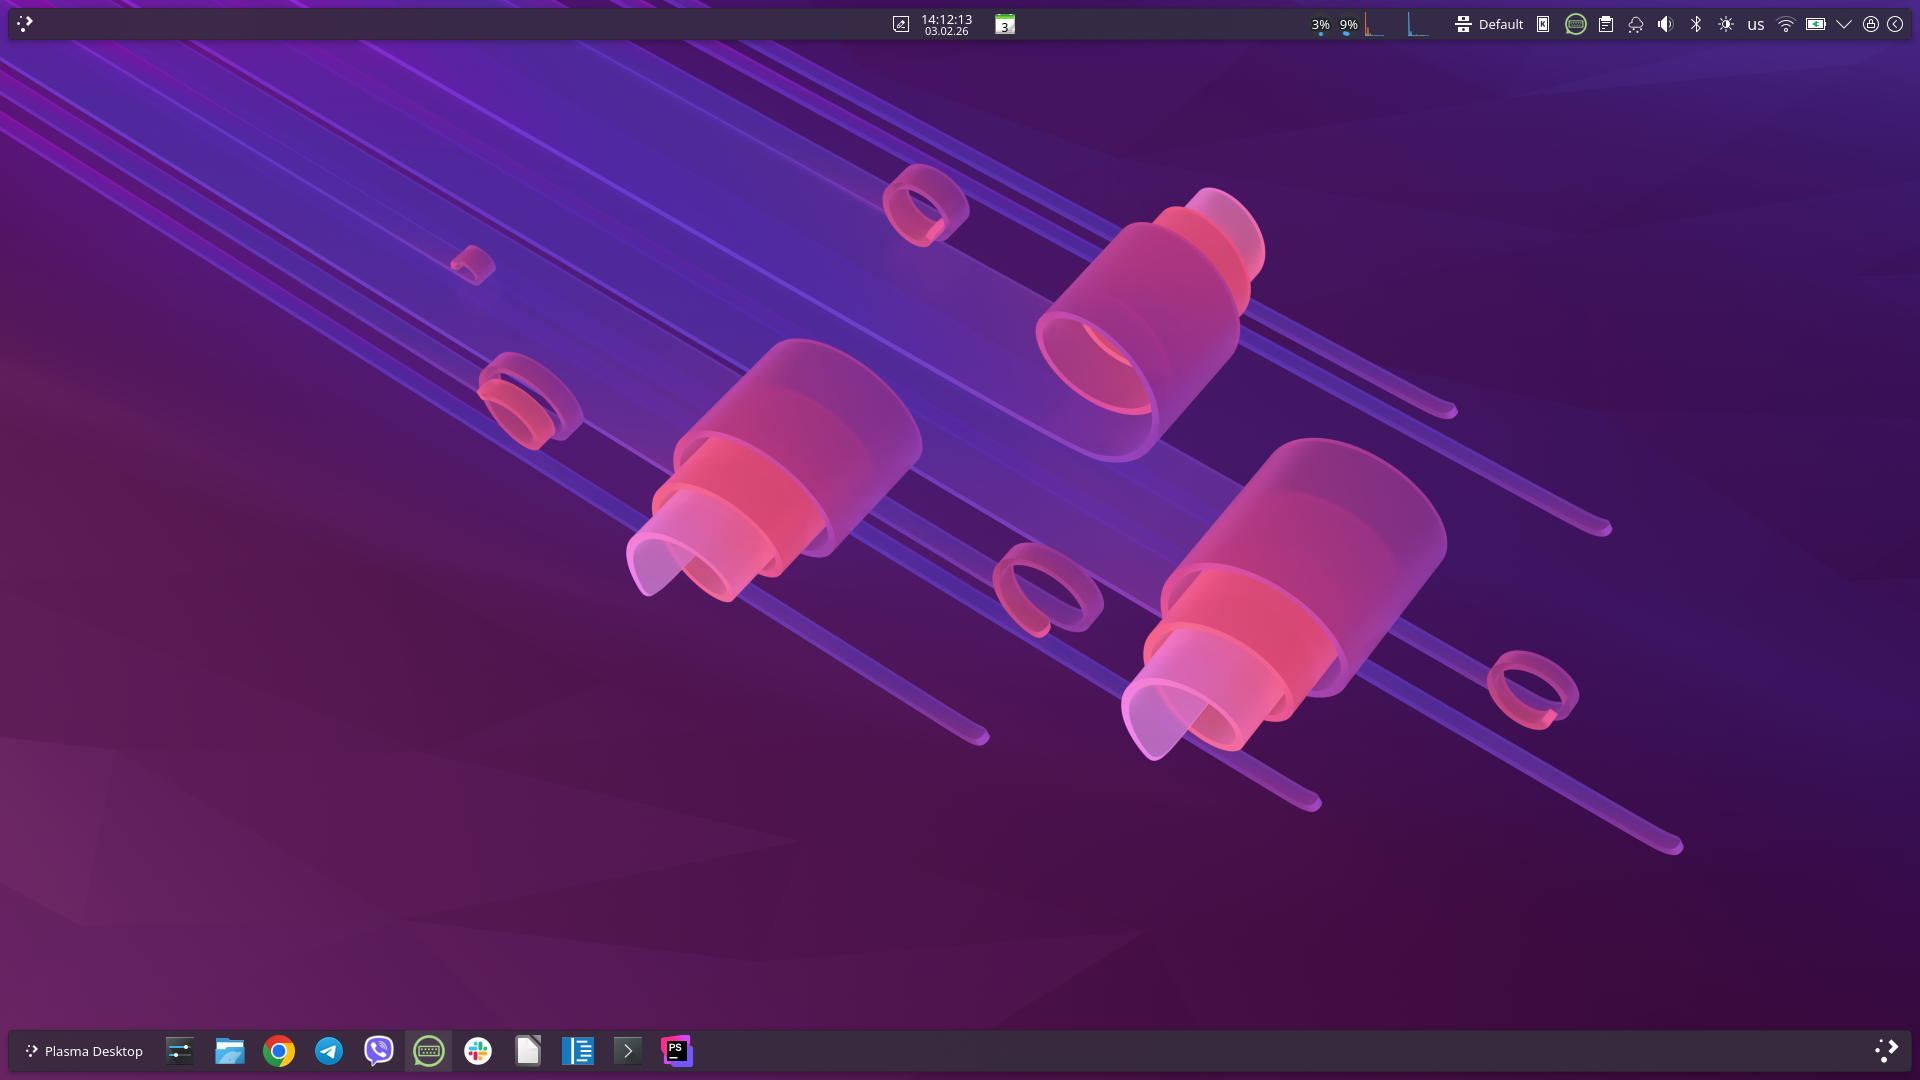Open System Settings sliders icon

point(179,1051)
